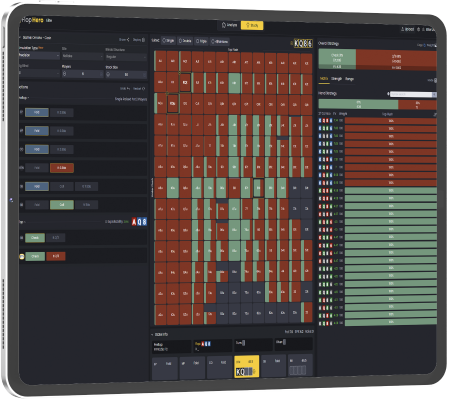
Task: Select the green Call in BB row
Action: [x=62, y=205]
